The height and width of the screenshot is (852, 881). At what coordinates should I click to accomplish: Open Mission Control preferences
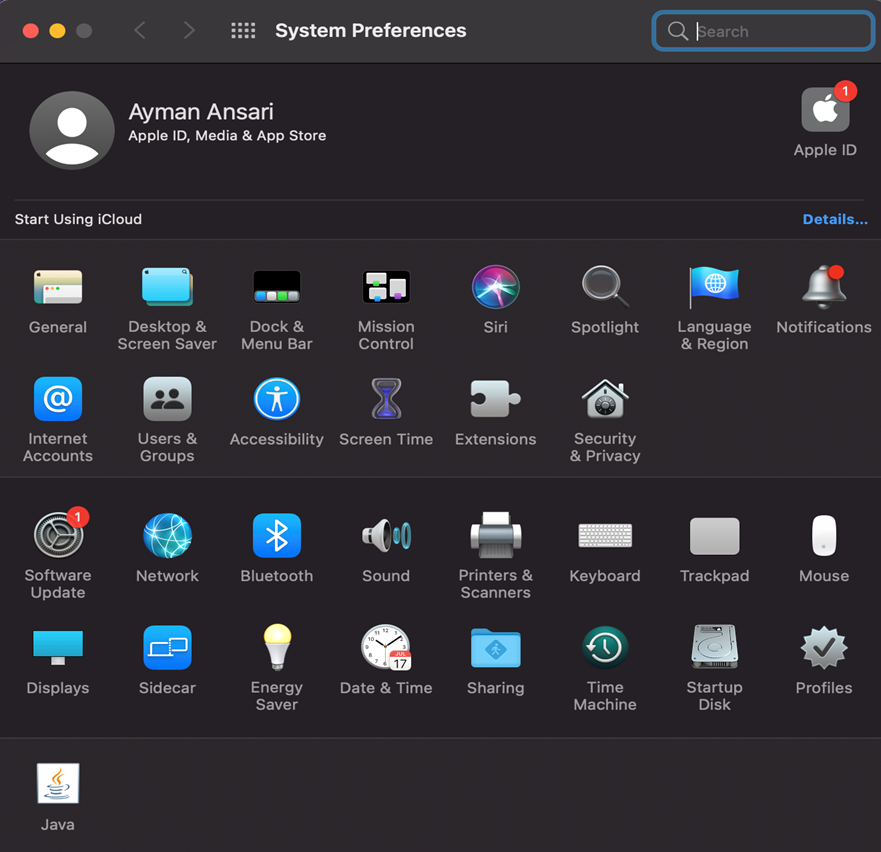[x=386, y=288]
